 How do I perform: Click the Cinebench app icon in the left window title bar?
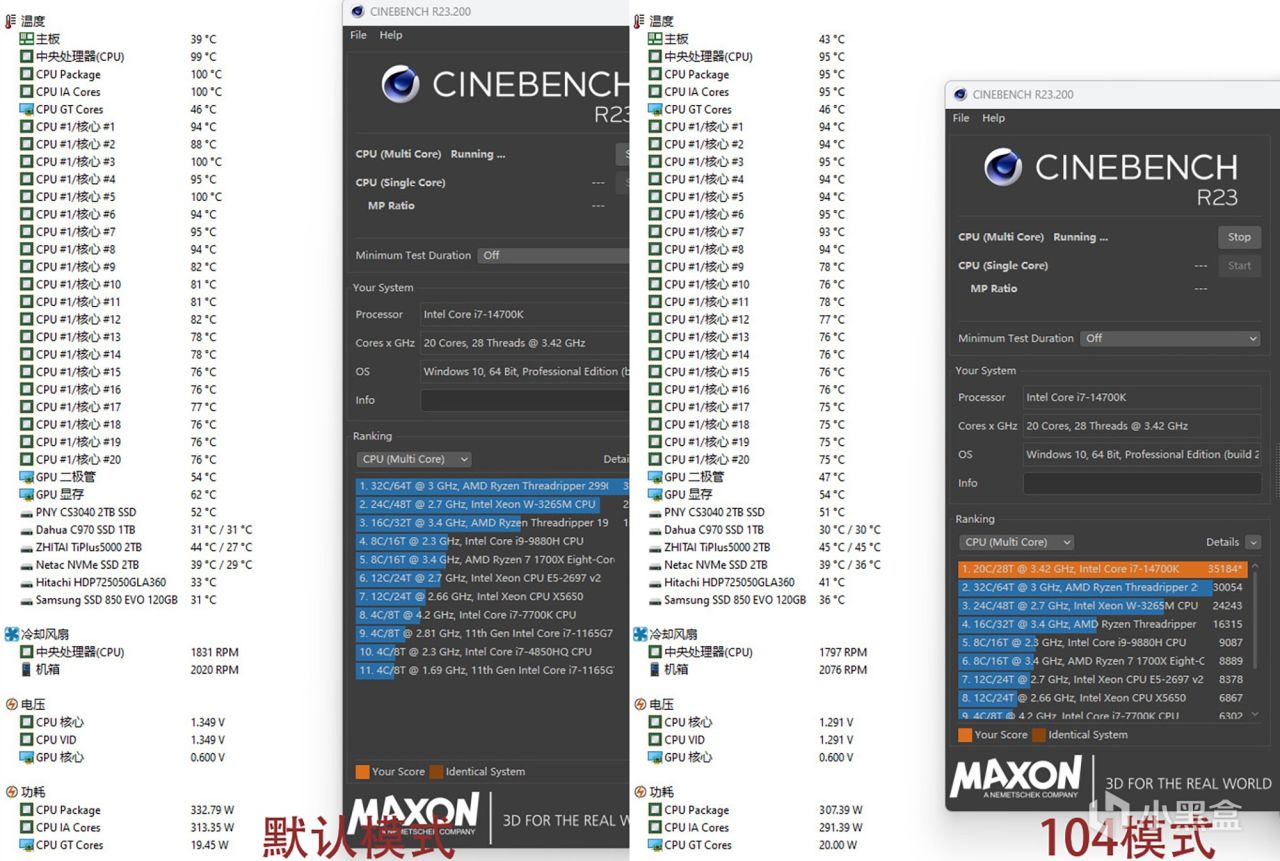pyautogui.click(x=357, y=12)
